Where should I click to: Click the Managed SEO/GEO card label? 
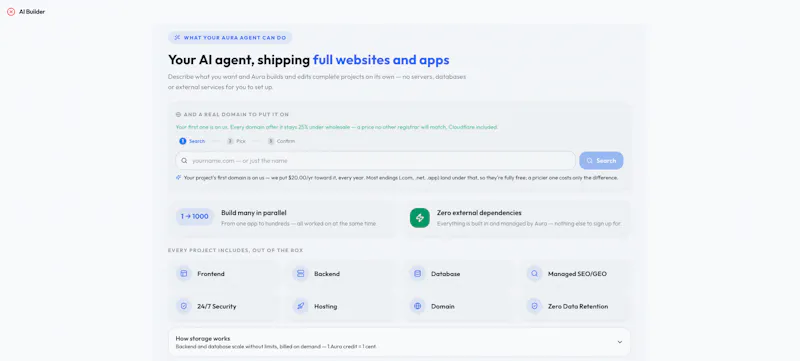(x=578, y=274)
